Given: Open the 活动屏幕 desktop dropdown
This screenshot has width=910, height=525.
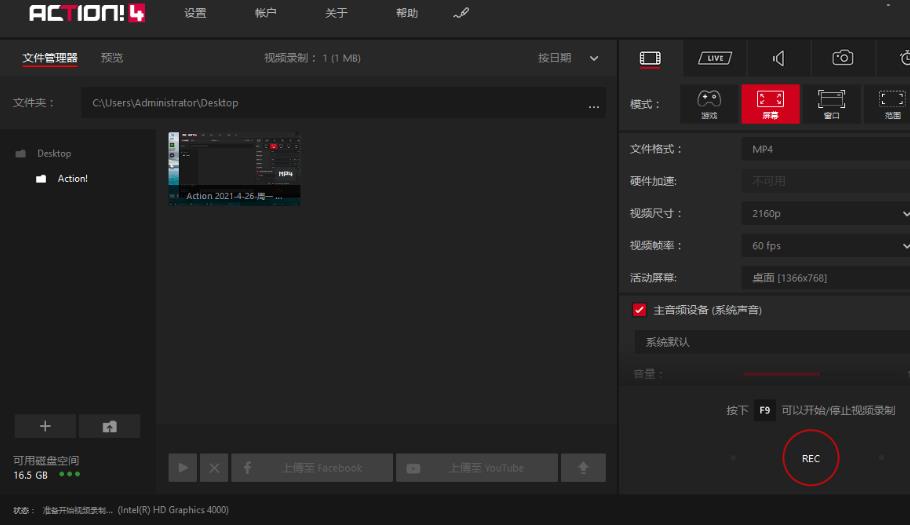Looking at the screenshot, I should 826,278.
